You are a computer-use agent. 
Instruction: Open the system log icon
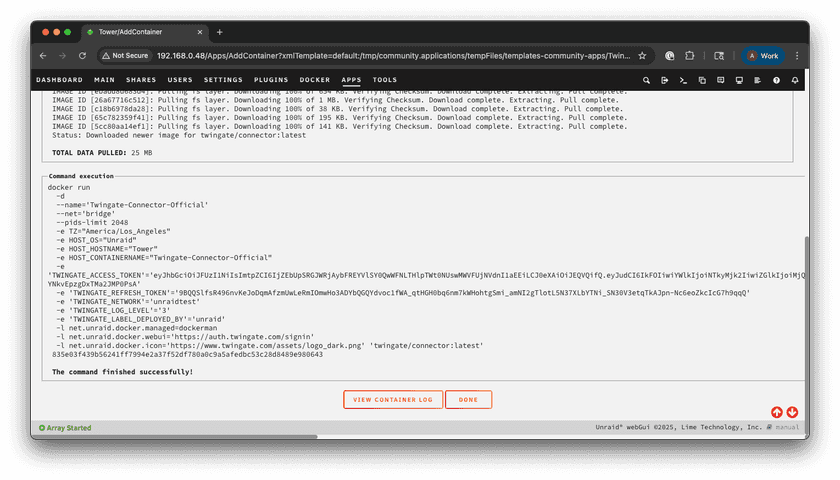(x=758, y=80)
